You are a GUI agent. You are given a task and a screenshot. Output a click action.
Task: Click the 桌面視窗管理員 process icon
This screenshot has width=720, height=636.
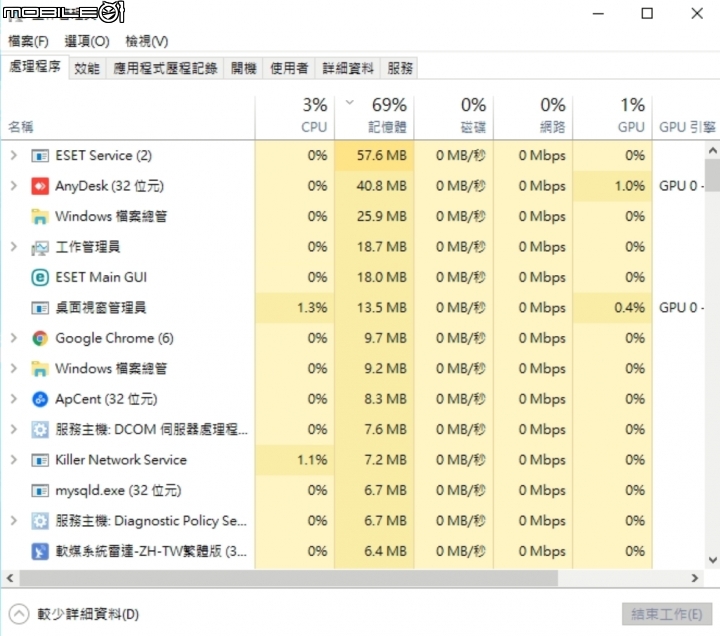coord(40,308)
